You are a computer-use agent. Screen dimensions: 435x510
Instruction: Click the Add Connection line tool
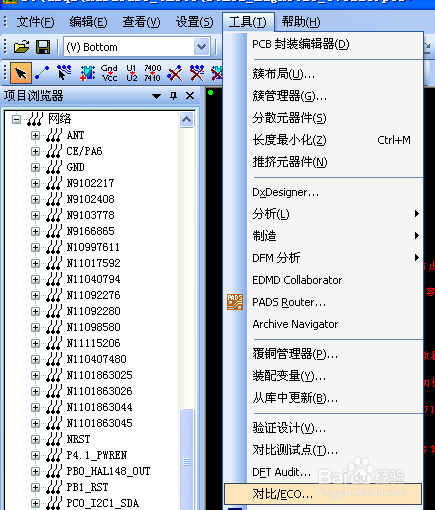[x=42, y=73]
